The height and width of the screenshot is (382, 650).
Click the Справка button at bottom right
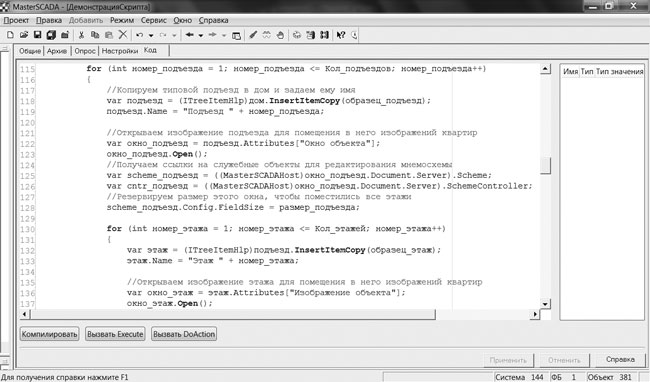(x=620, y=360)
